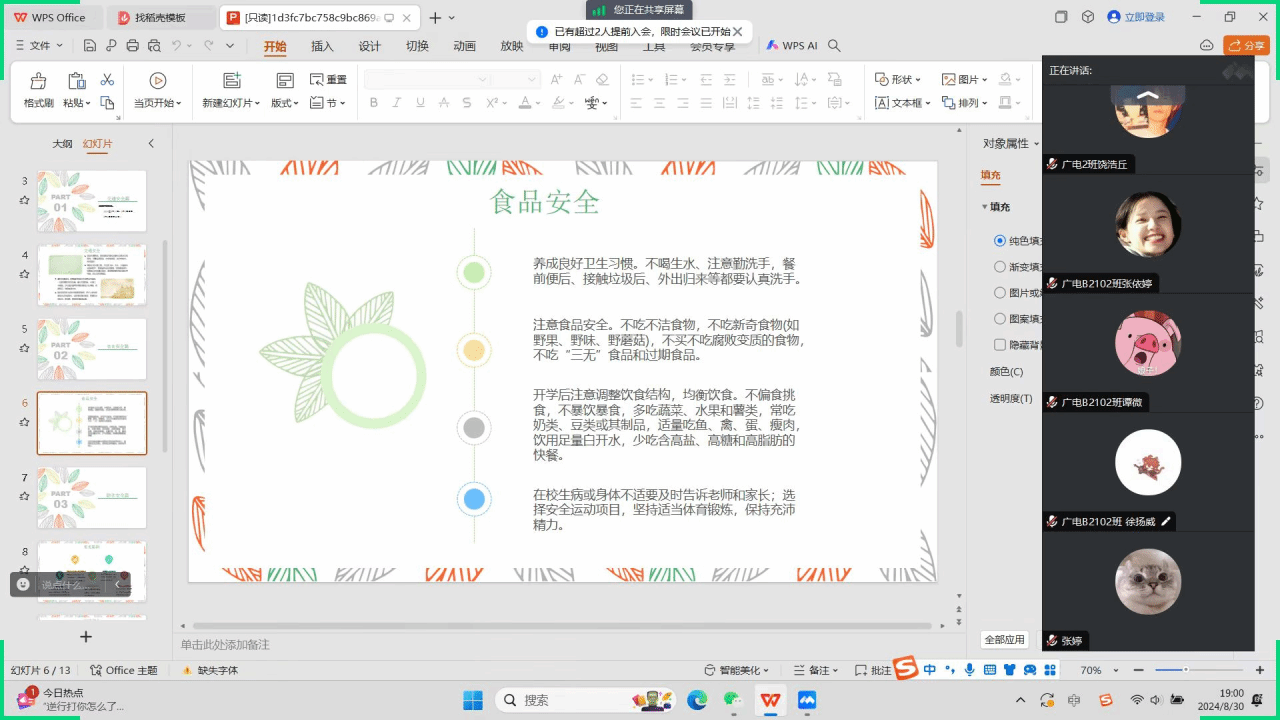Click the search magnifier in ribbon
The width and height of the screenshot is (1280, 720).
835,46
